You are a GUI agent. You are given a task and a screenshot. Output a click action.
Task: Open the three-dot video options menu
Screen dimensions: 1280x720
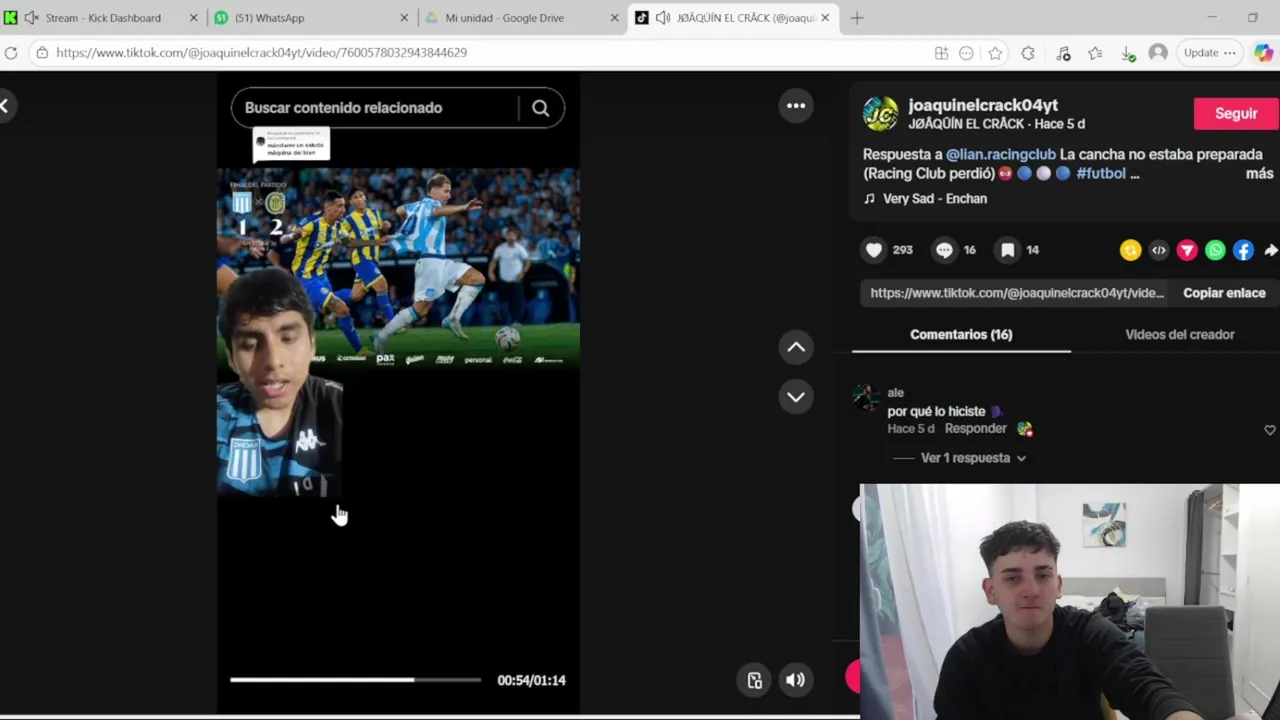tap(796, 106)
